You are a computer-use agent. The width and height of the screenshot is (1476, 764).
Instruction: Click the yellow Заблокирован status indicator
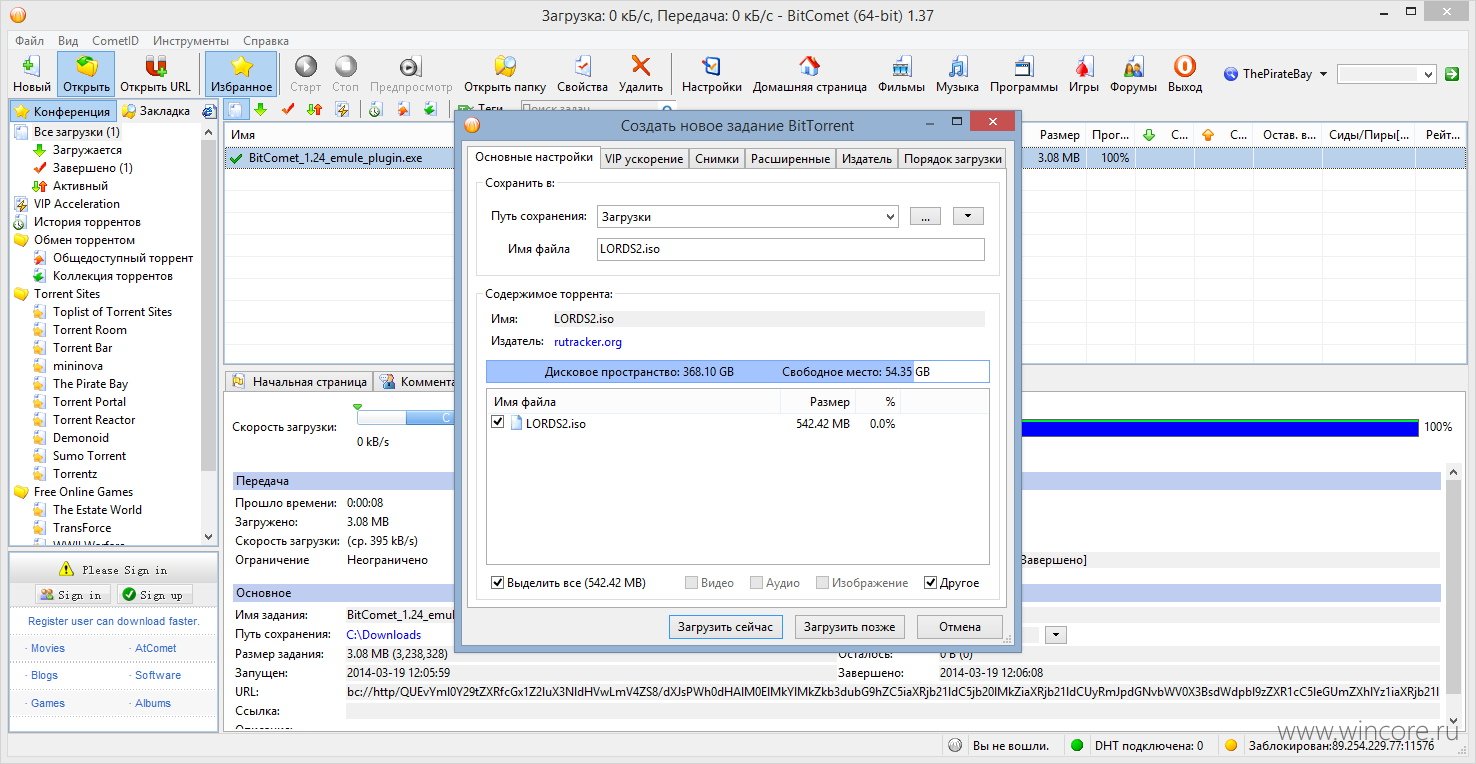coord(1231,745)
